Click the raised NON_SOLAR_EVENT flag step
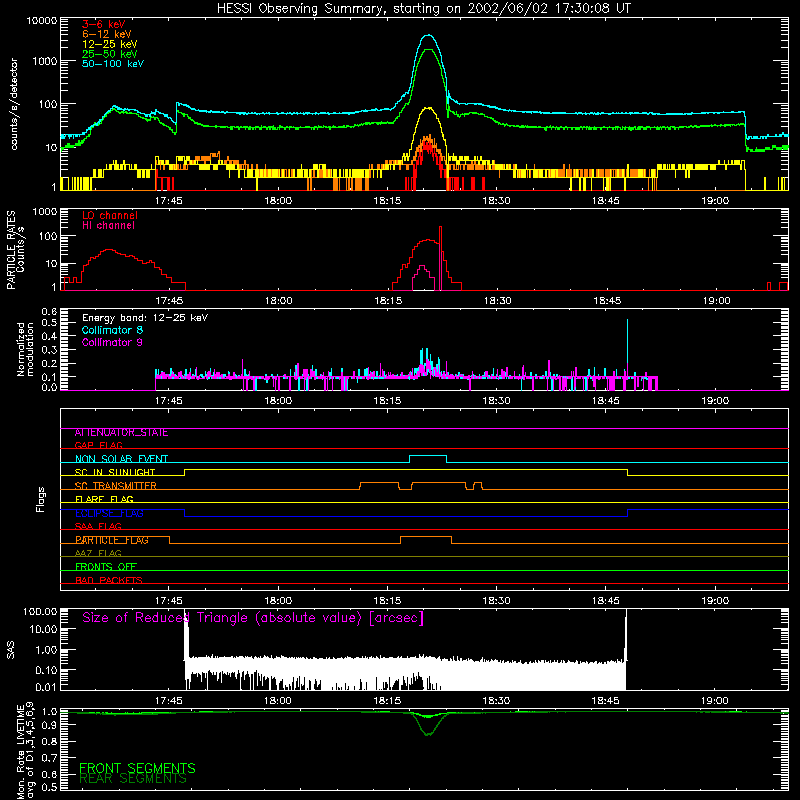 (428, 456)
